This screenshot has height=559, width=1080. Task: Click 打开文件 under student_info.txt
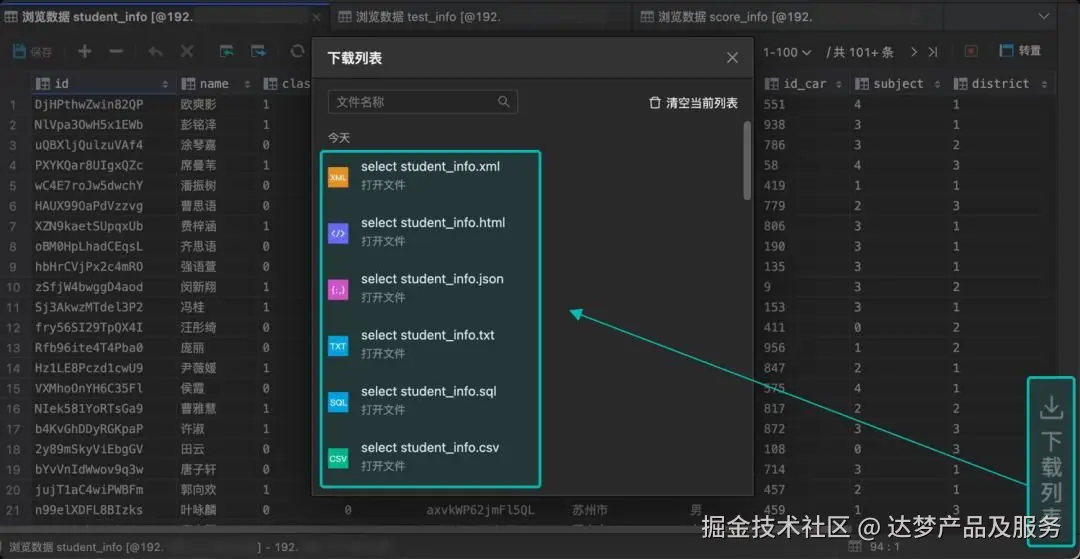[x=383, y=353]
